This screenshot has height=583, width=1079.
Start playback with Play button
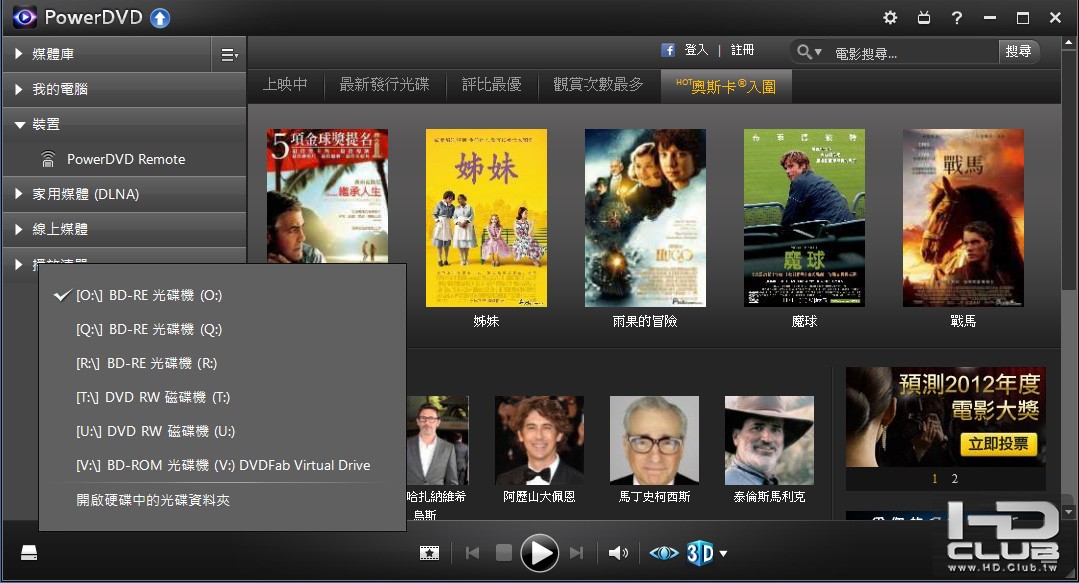pyautogui.click(x=540, y=553)
